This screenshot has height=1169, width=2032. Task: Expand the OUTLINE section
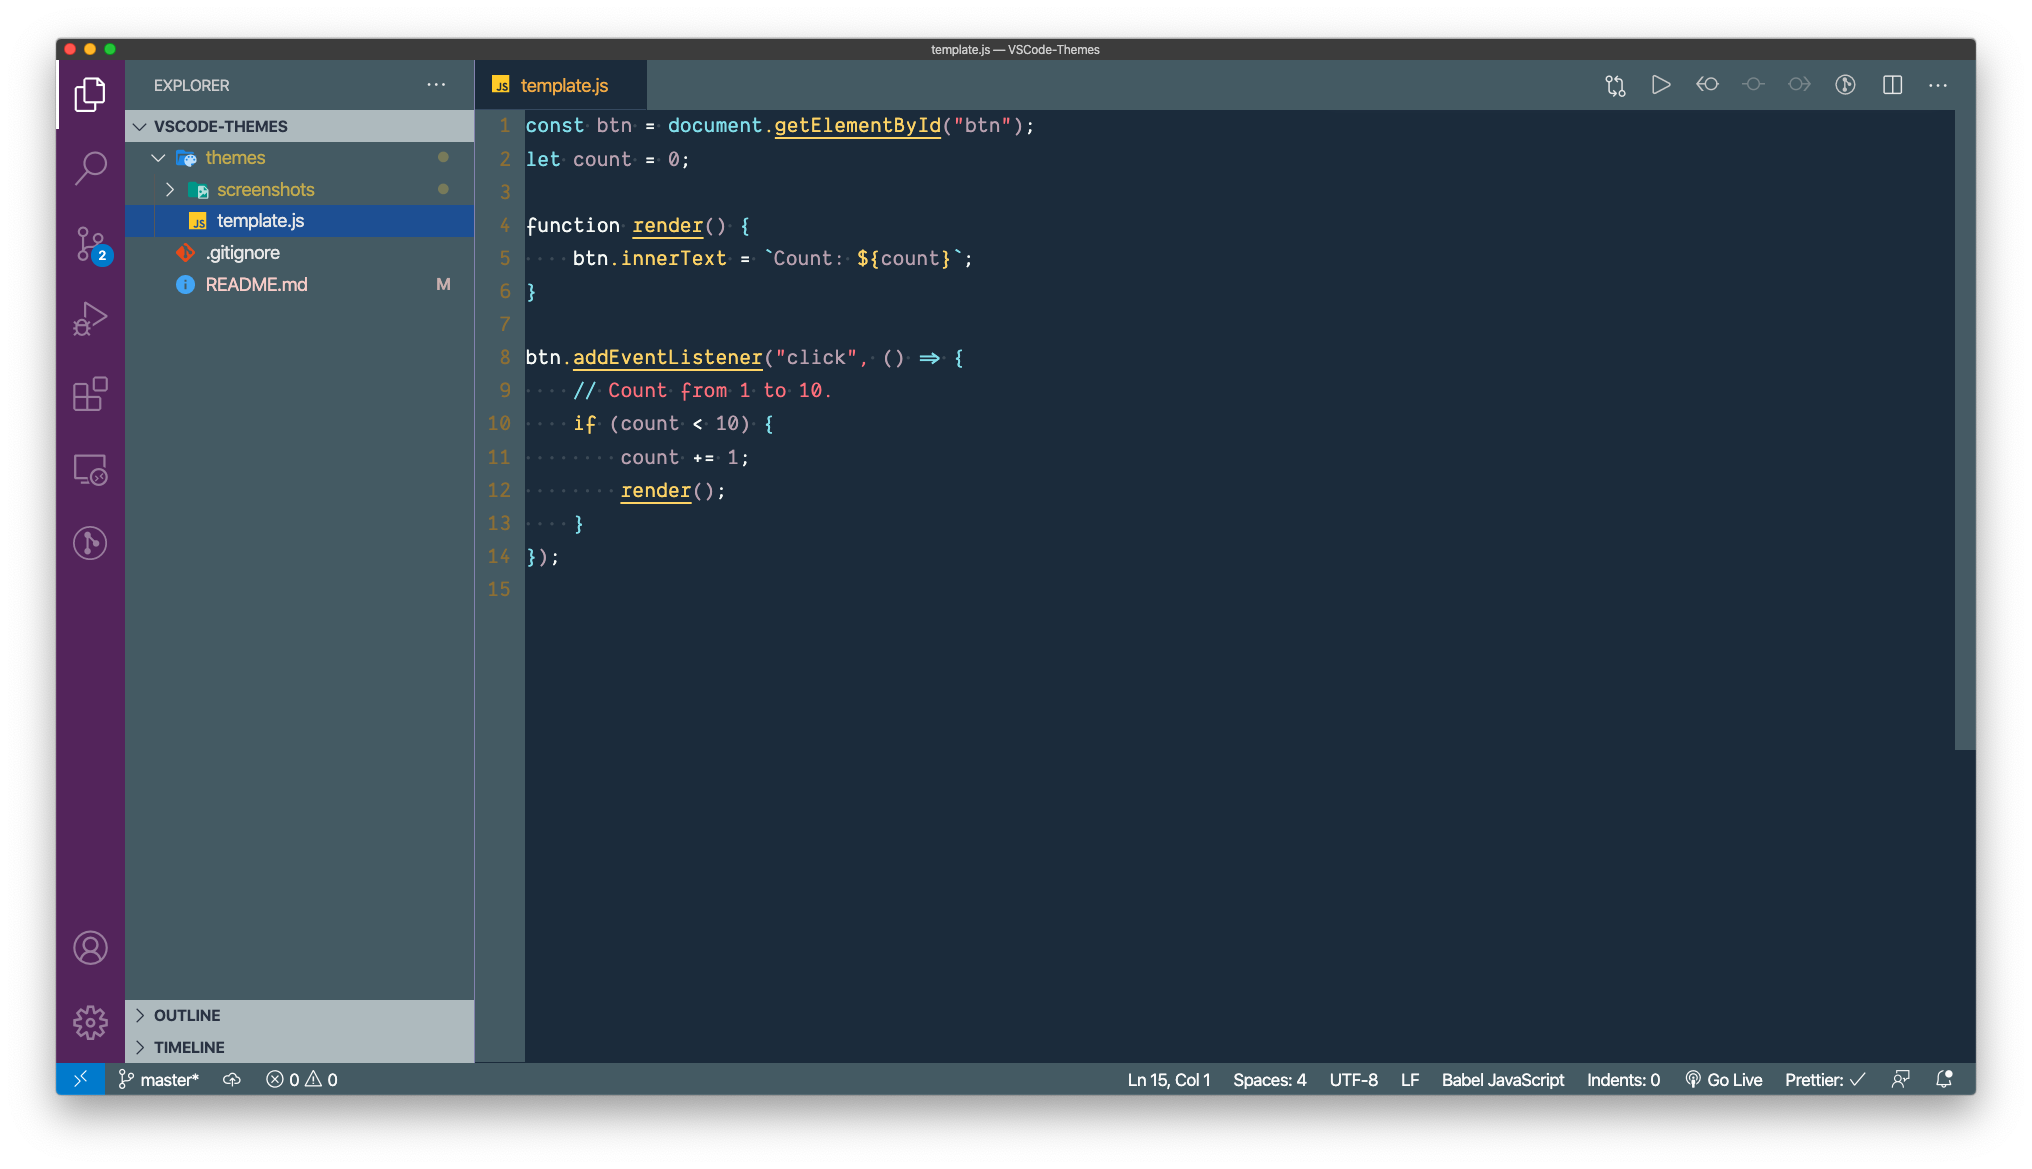pos(187,1015)
